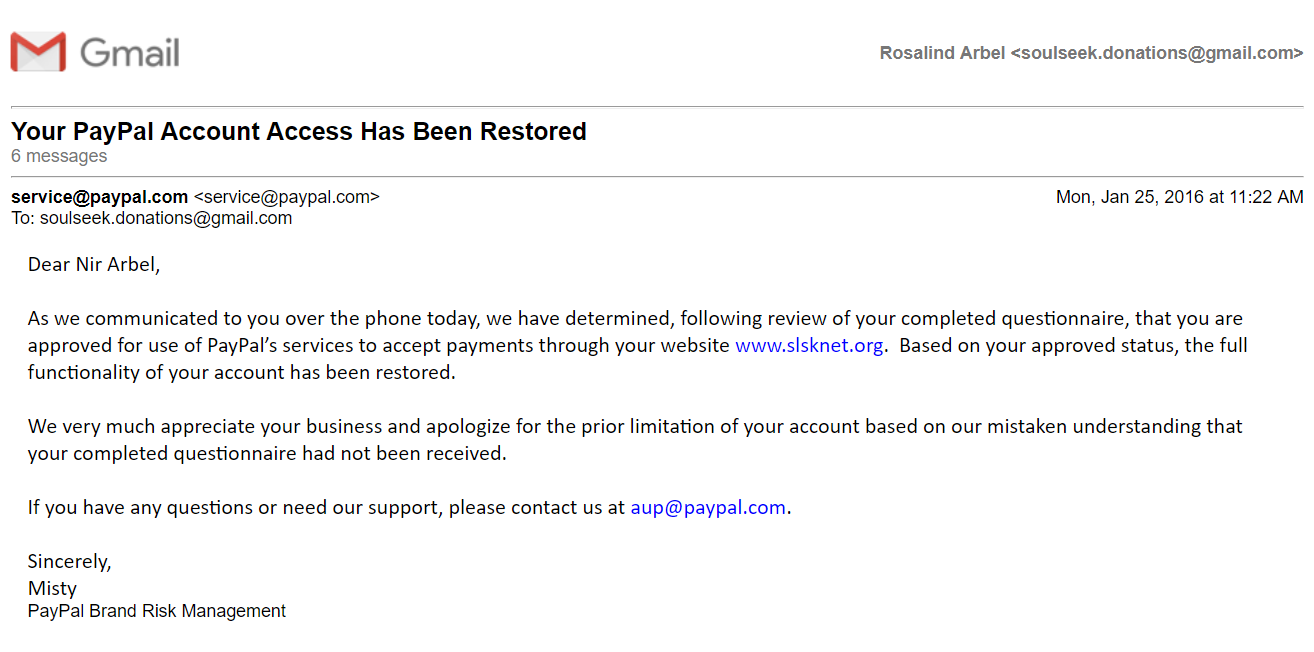Open the aup@paypal.com email link
Viewport: 1314px width, 652px height.
click(x=708, y=507)
